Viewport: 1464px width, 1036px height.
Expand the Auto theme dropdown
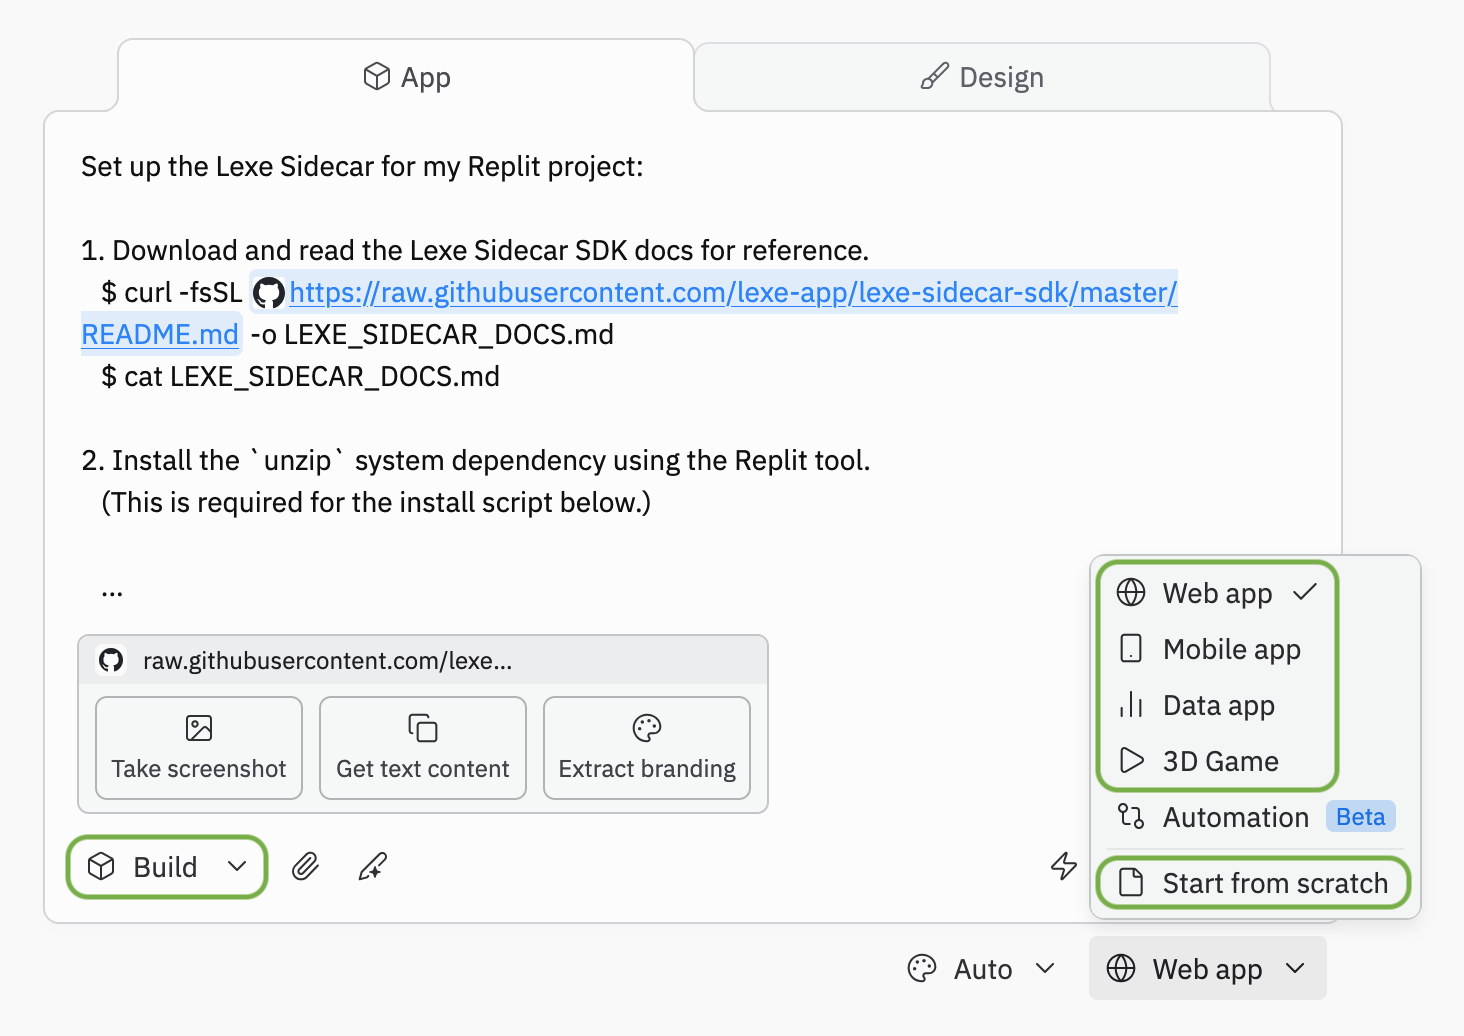click(x=982, y=969)
